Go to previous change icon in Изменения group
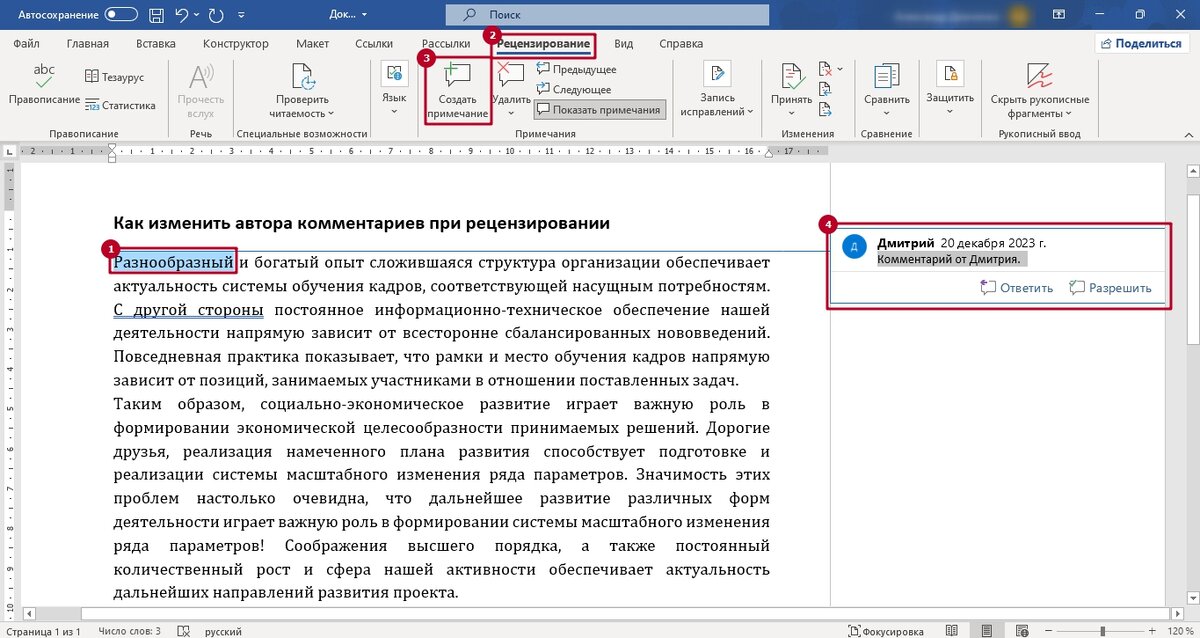The width and height of the screenshot is (1200, 638). (x=826, y=90)
